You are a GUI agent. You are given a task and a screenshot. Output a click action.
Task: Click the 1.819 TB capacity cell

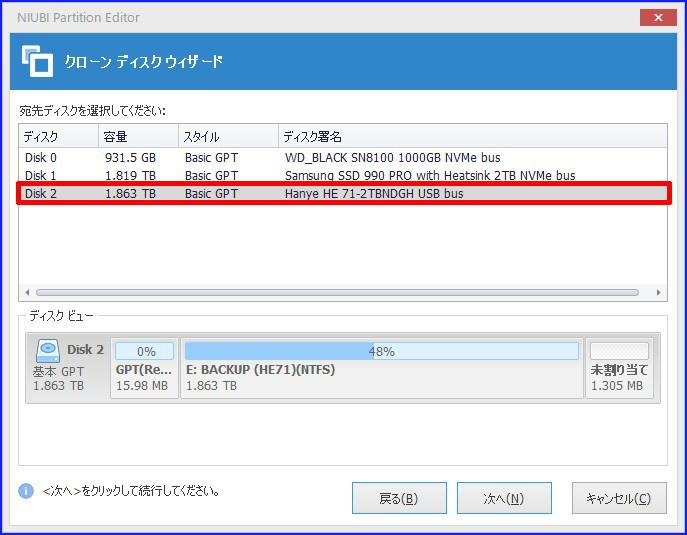130,175
